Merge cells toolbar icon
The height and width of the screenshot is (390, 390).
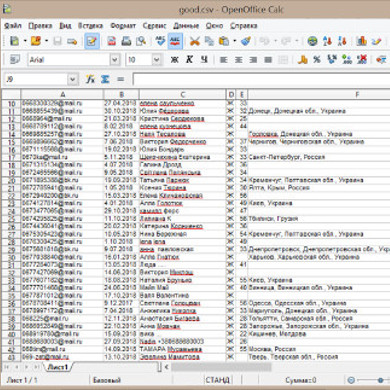tap(283, 60)
